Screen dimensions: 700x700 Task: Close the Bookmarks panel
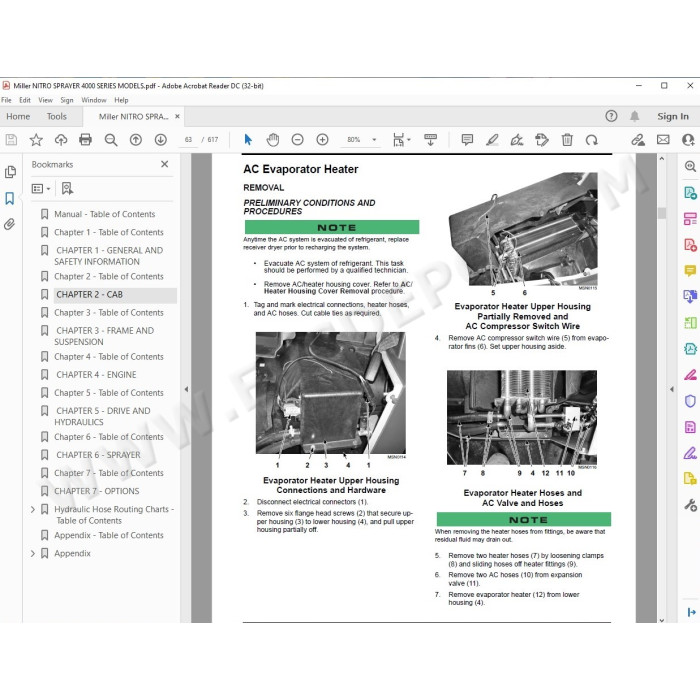pos(165,164)
